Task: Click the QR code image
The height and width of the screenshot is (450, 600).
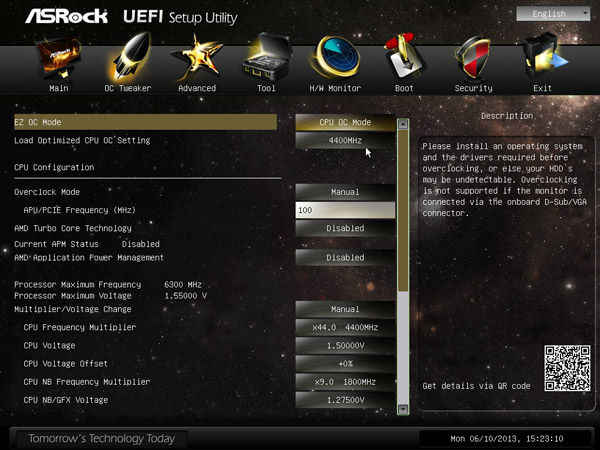Action: [x=567, y=368]
